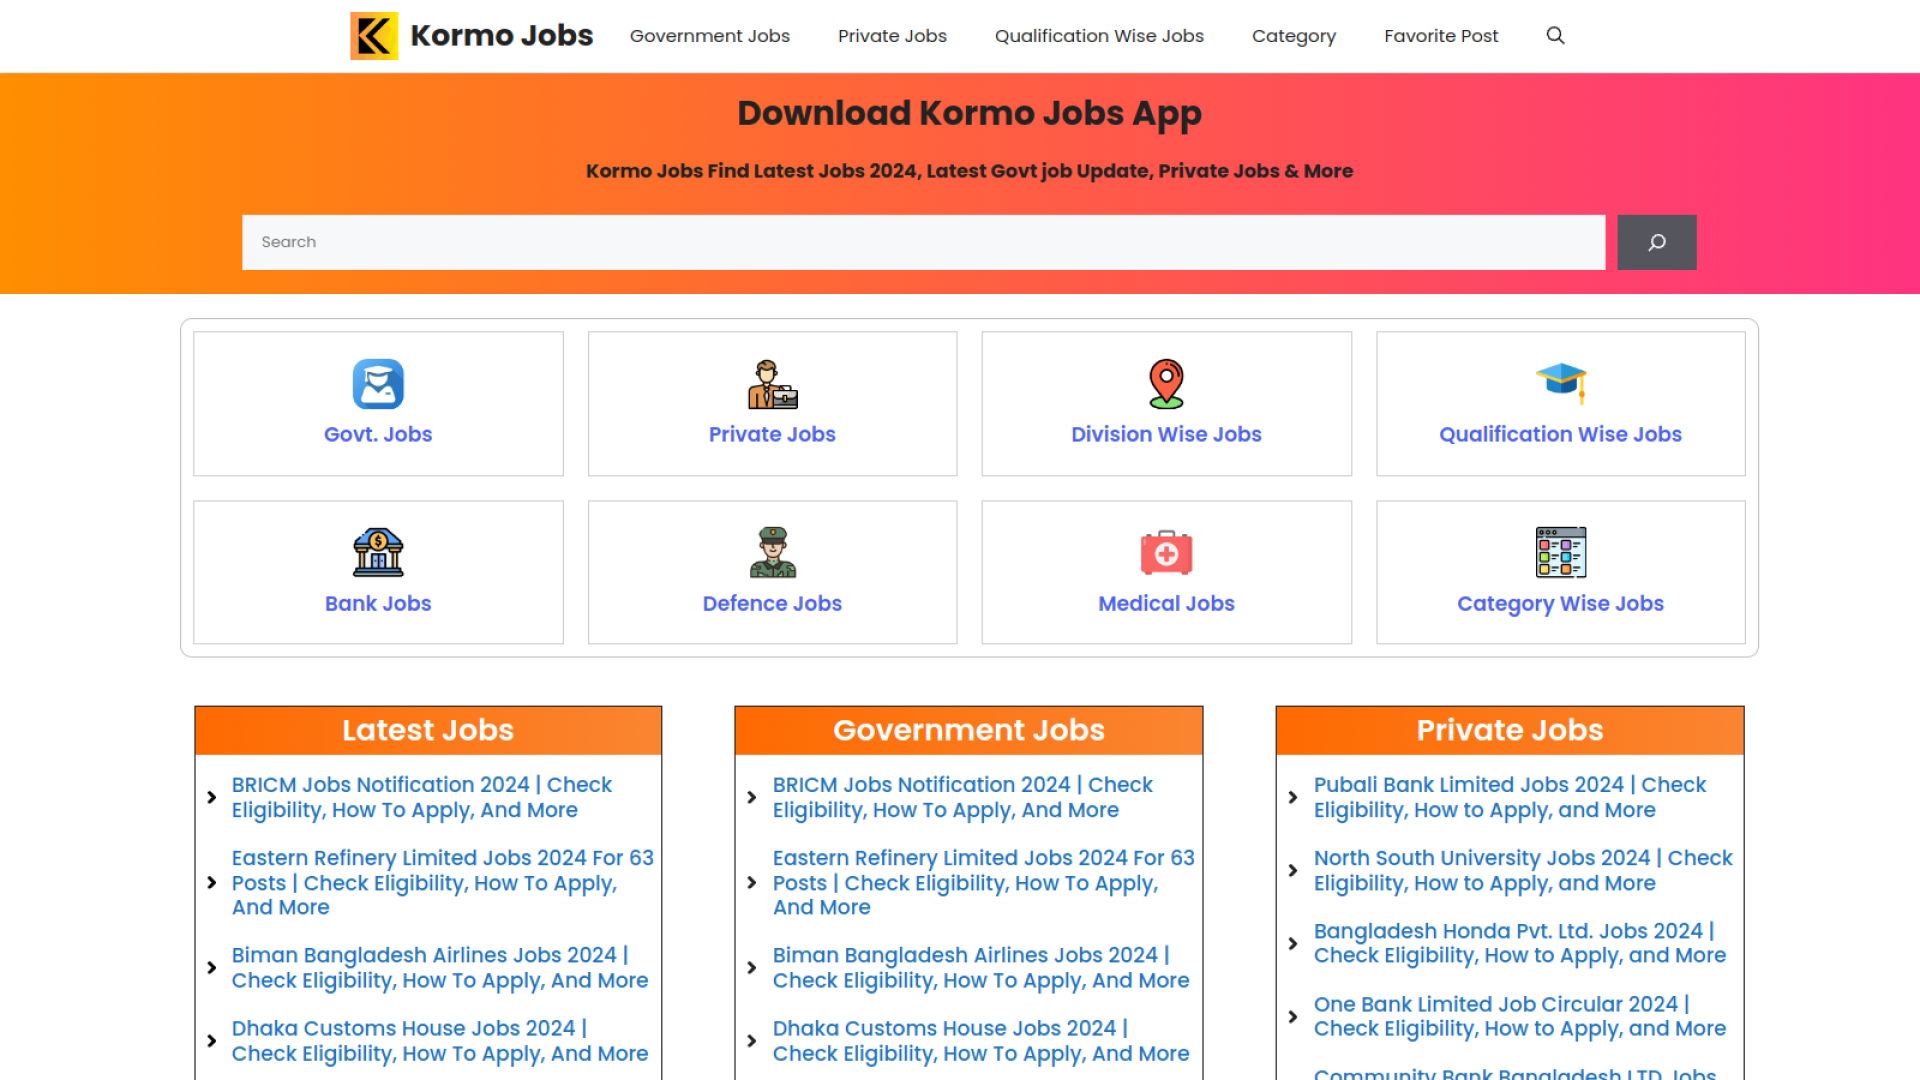Click the Govt. Jobs icon
Screen dimensions: 1920x1080
click(378, 384)
